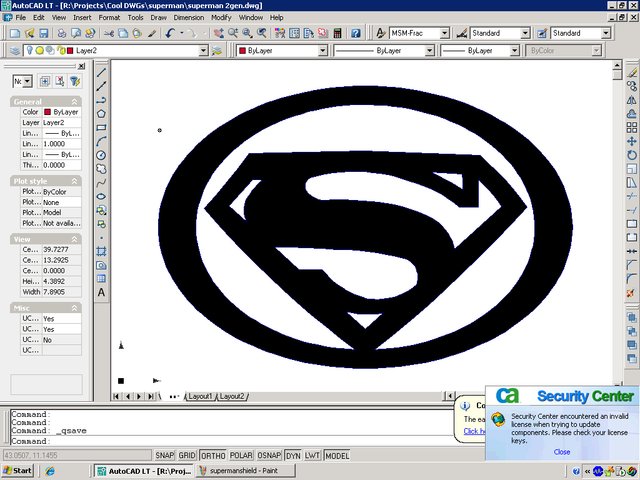Collapse the Misc properties section
640x480 pixels.
pyautogui.click(x=74, y=308)
